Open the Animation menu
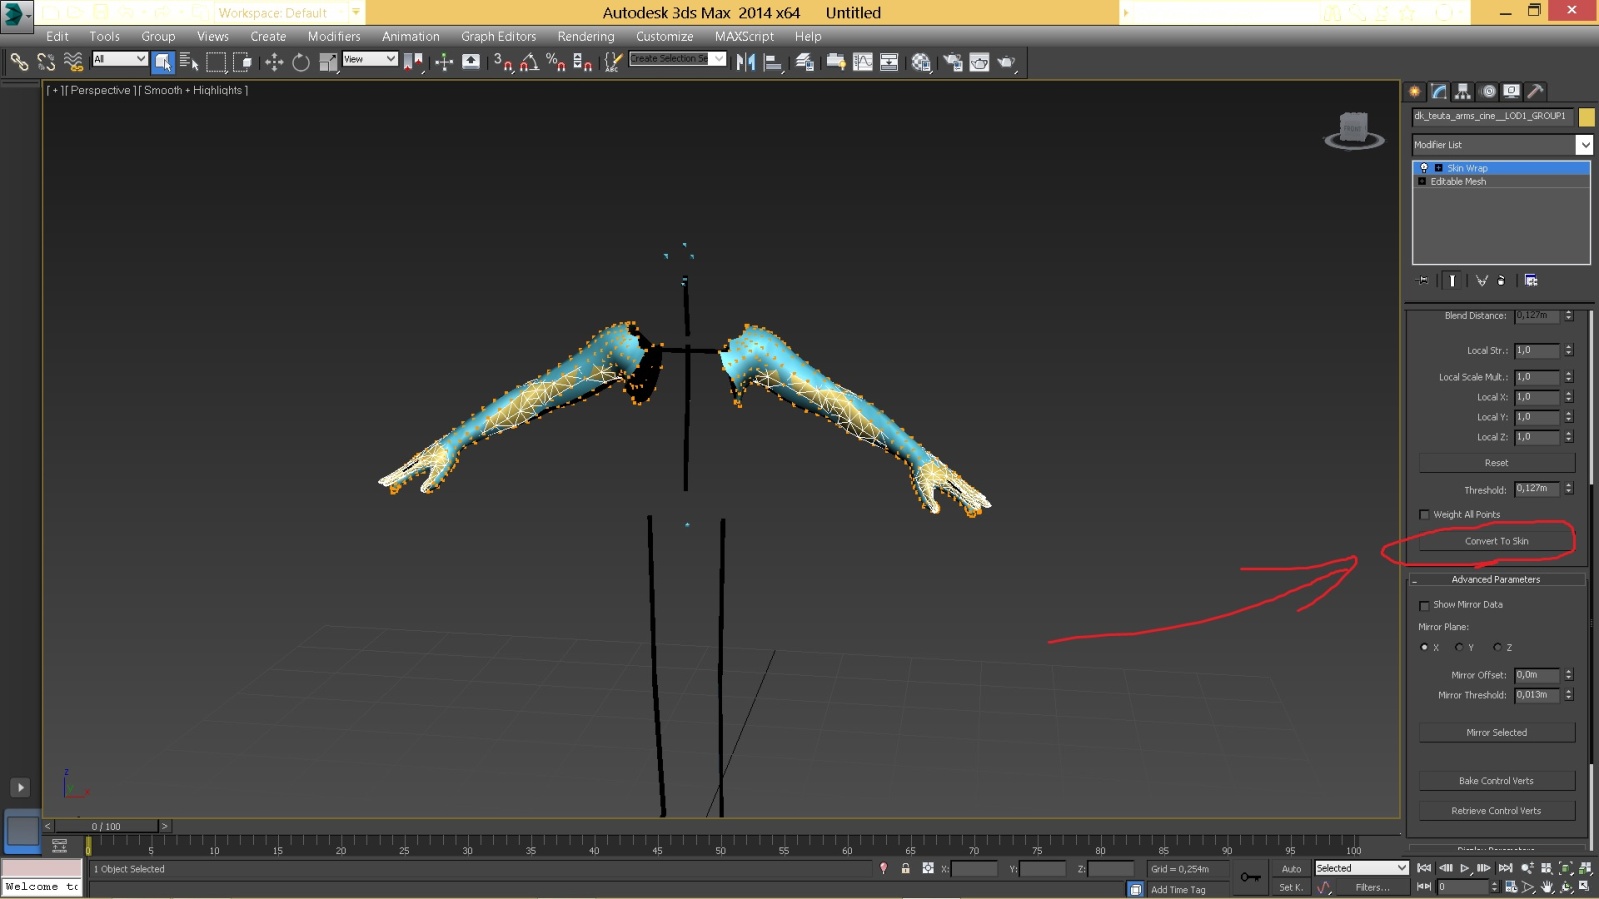The height and width of the screenshot is (899, 1599). [411, 36]
